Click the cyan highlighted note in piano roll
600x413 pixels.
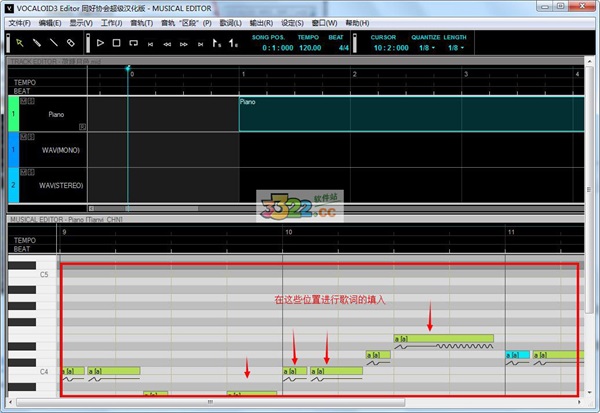[x=517, y=355]
